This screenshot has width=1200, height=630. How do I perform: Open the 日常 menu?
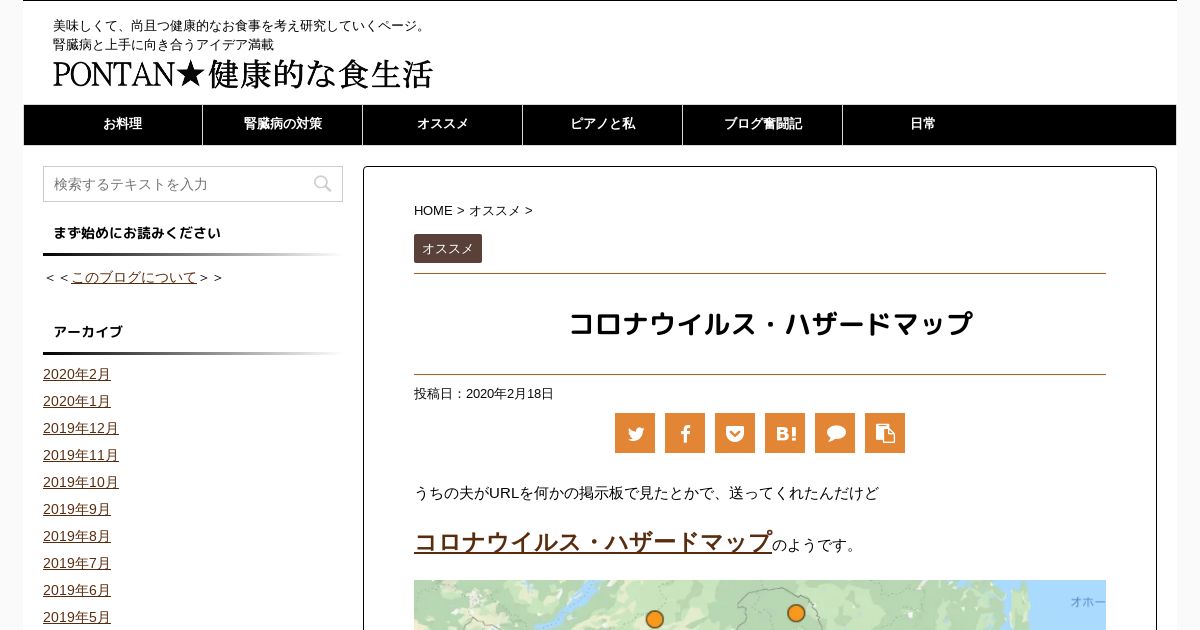point(923,124)
